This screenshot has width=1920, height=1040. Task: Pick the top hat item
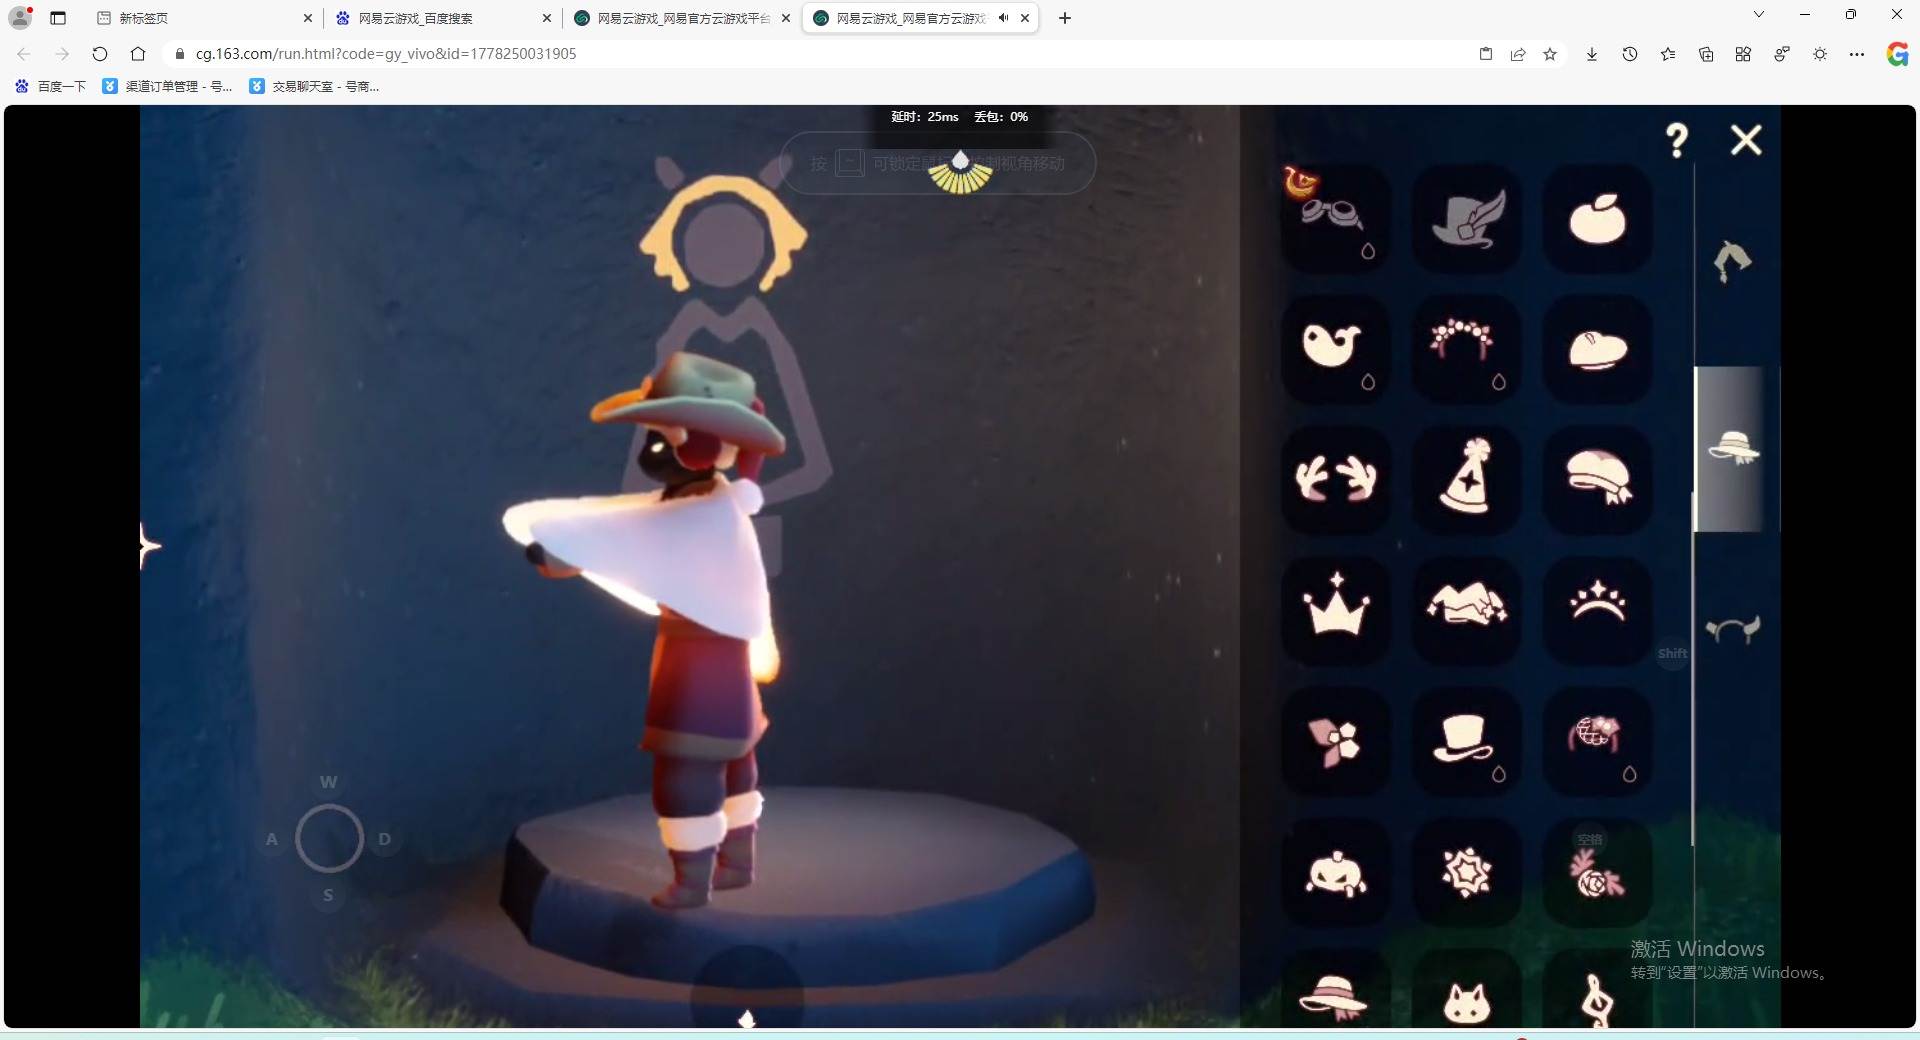[1466, 741]
